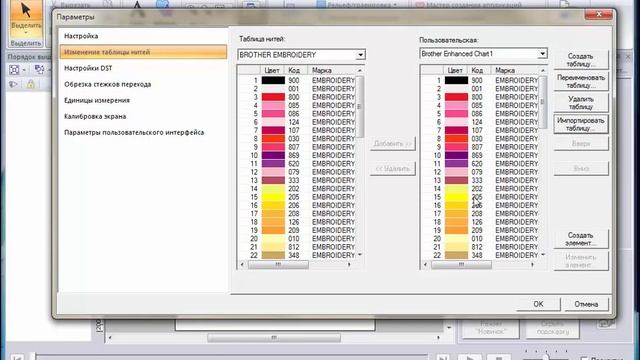Image resolution: width=640 pixels, height=360 pixels.
Task: Select row 13 code 333 in right table
Action: [480, 180]
